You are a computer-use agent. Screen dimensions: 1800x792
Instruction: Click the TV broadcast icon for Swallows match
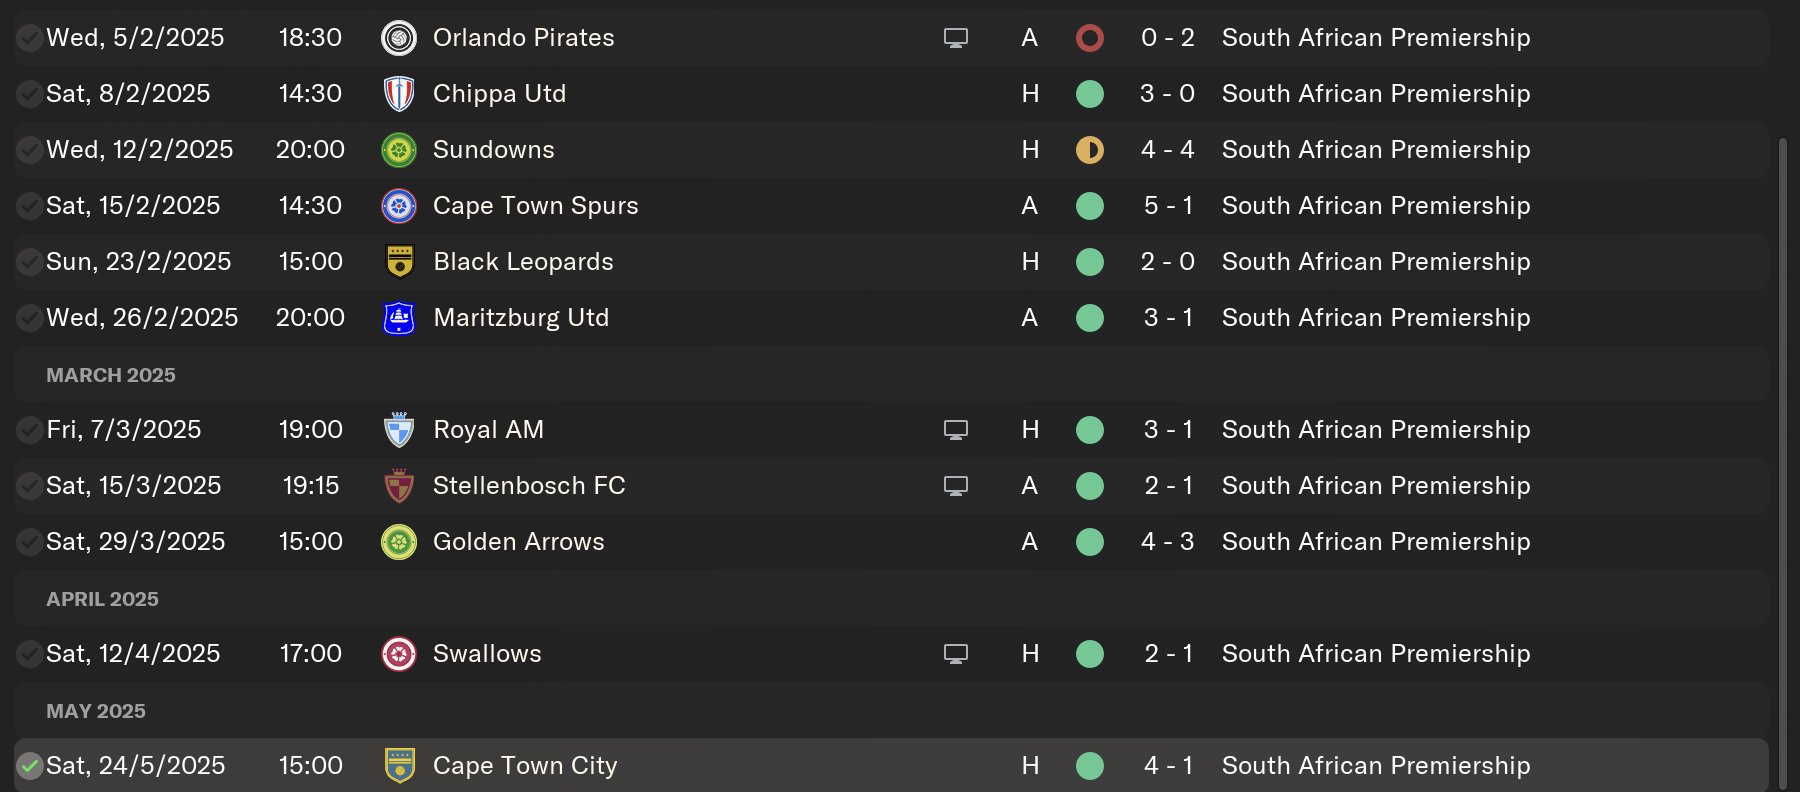(956, 654)
